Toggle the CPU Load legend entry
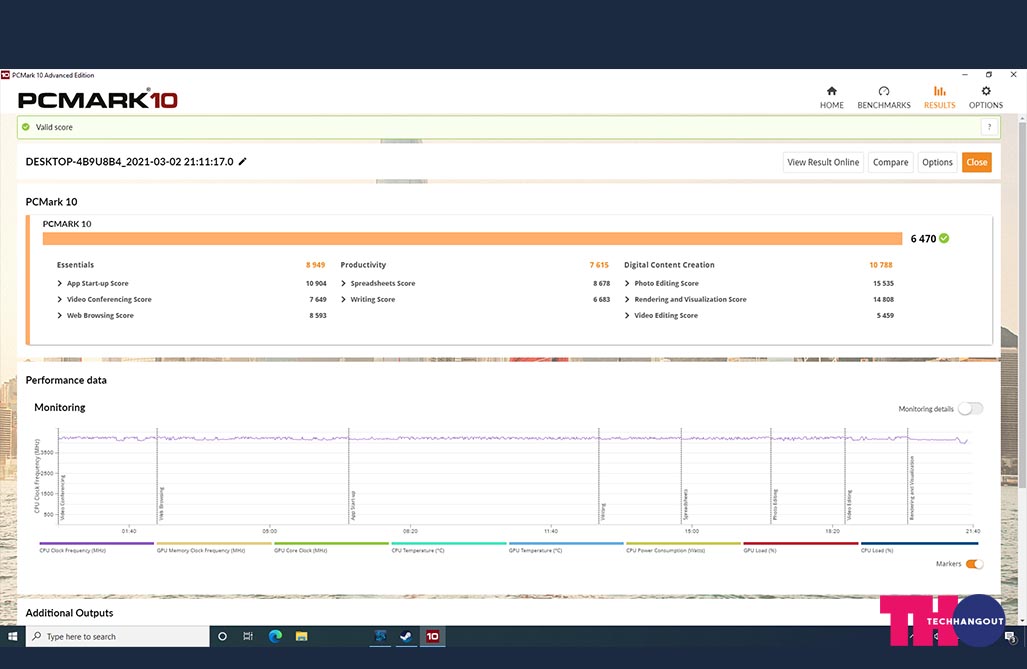Image resolution: width=1027 pixels, height=669 pixels. 919,548
